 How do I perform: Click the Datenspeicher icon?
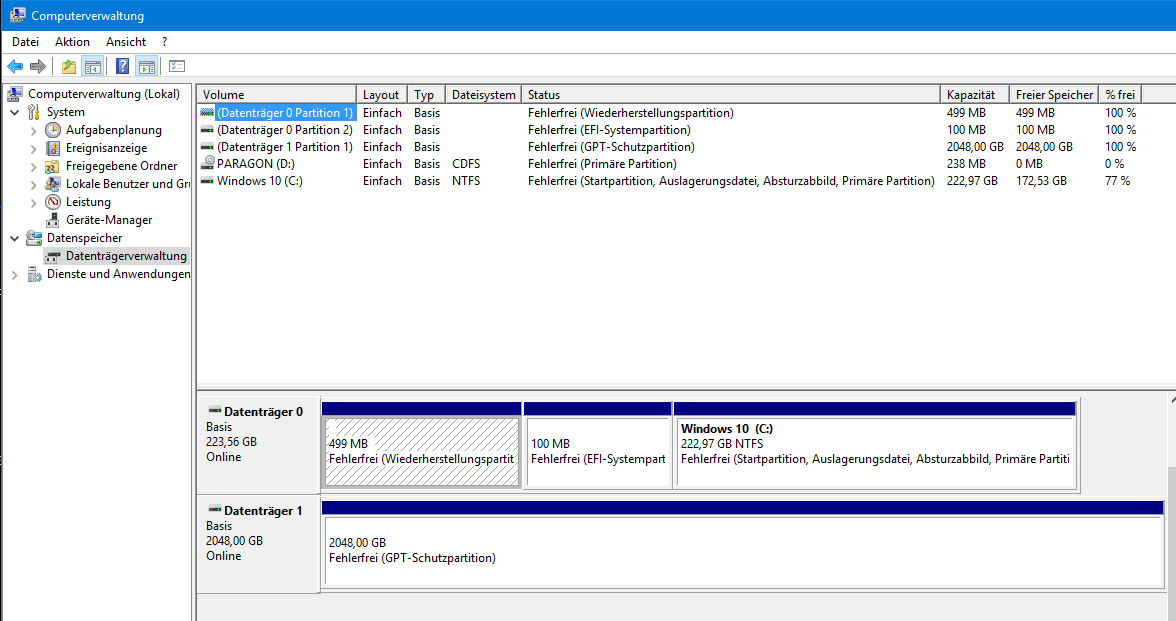point(34,238)
